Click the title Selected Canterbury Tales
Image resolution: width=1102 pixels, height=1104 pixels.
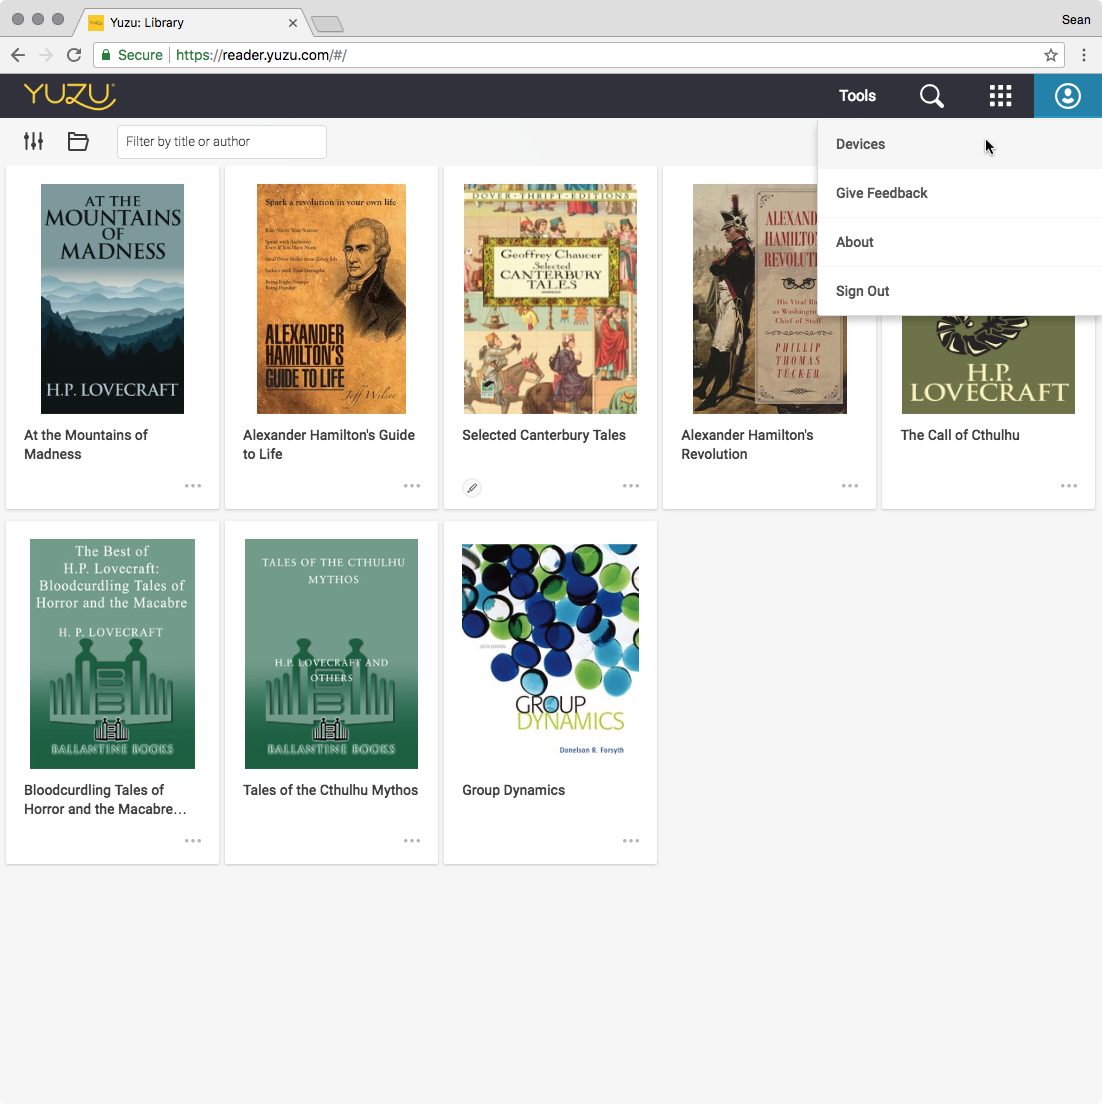[544, 435]
